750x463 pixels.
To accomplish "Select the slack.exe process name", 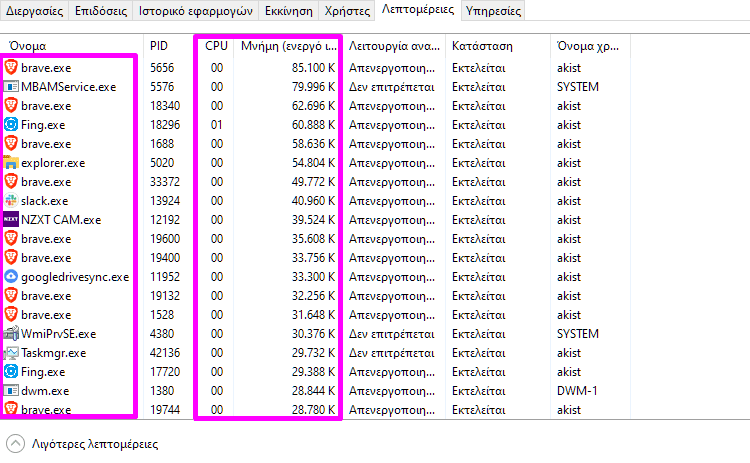I will pos(44,200).
